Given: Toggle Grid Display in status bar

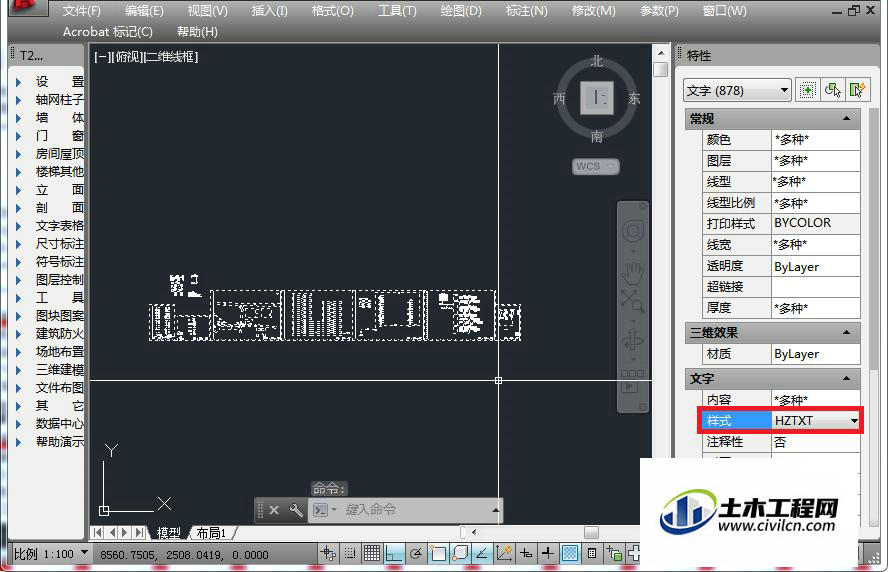Looking at the screenshot, I should pos(372,553).
